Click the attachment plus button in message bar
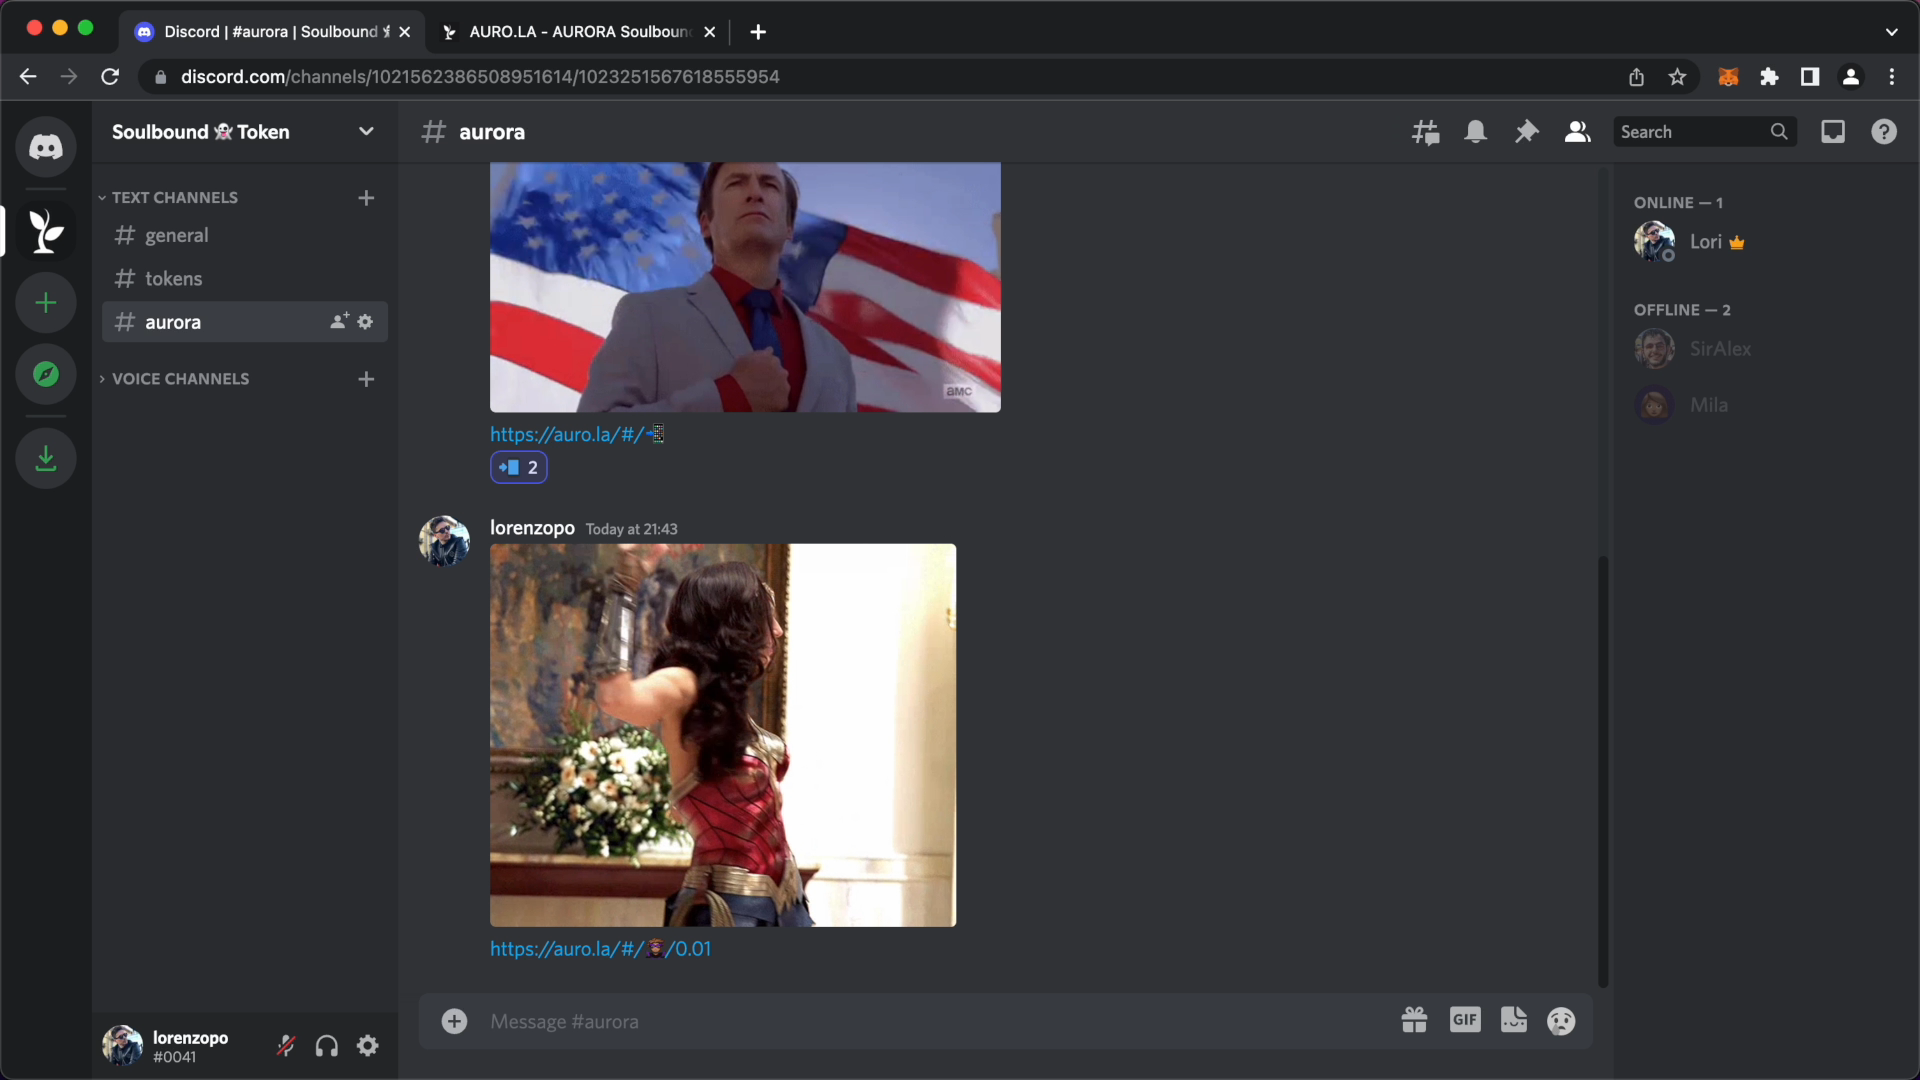The height and width of the screenshot is (1080, 1920). click(455, 1021)
